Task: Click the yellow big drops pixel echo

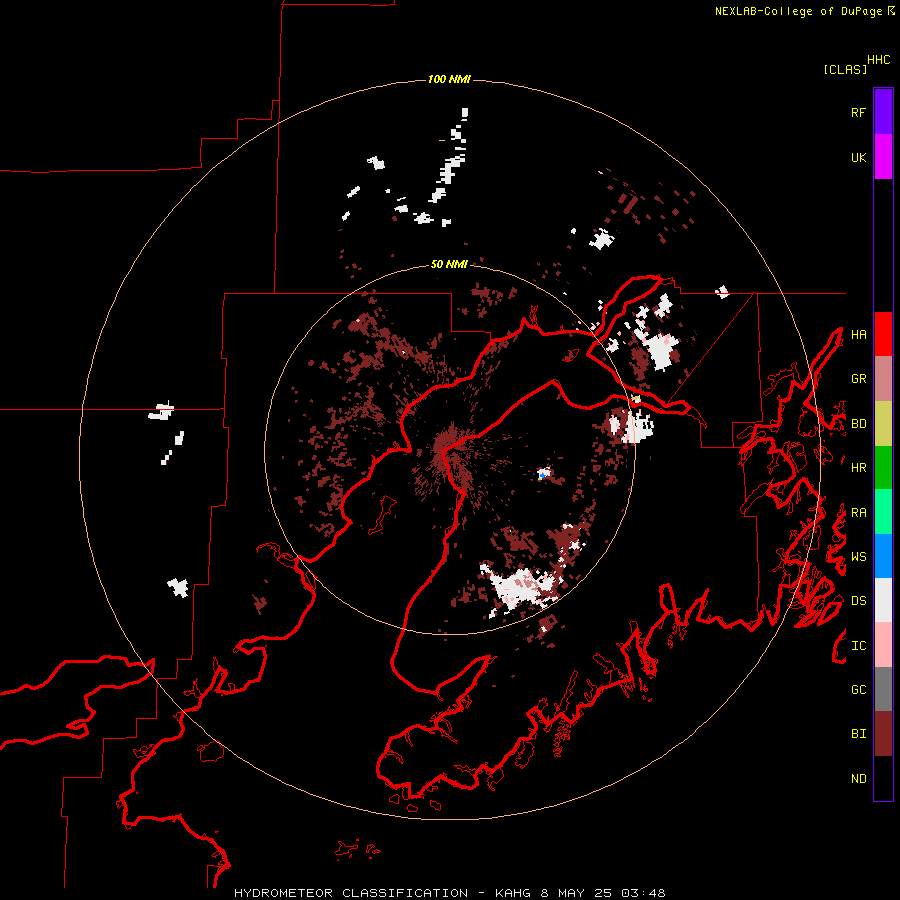Action: (637, 398)
